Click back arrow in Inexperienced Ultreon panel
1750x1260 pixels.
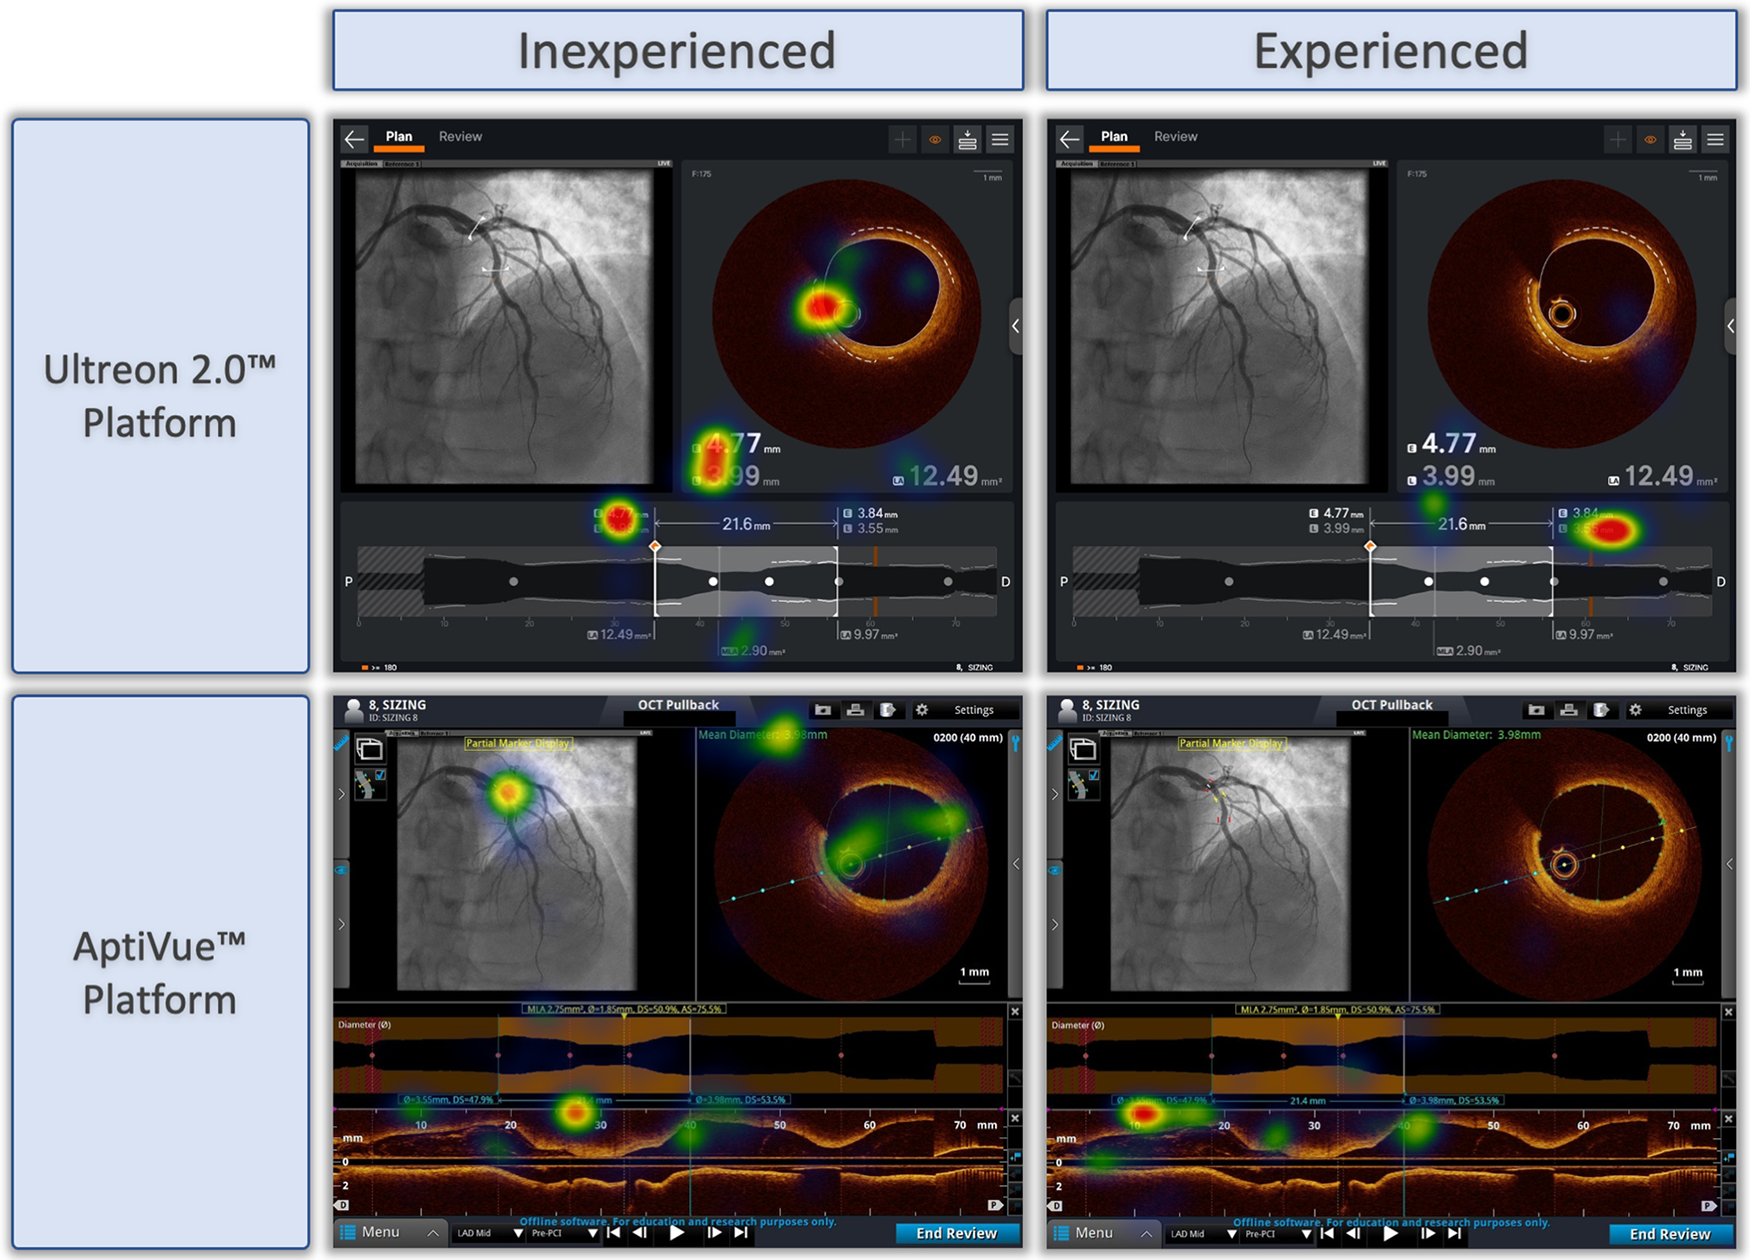pos(354,139)
